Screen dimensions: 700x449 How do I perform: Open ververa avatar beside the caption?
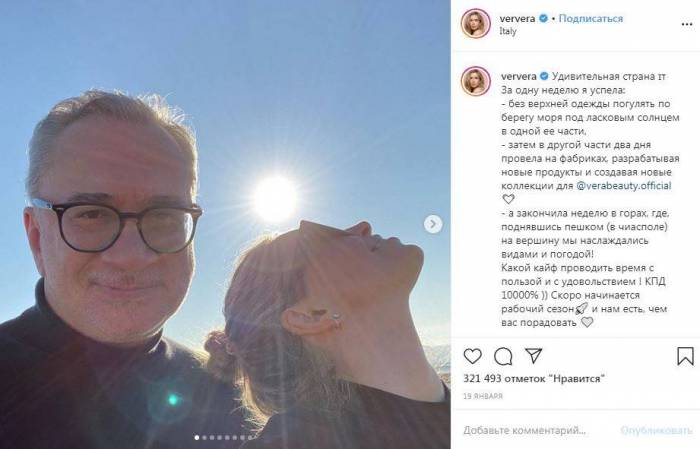pos(475,81)
